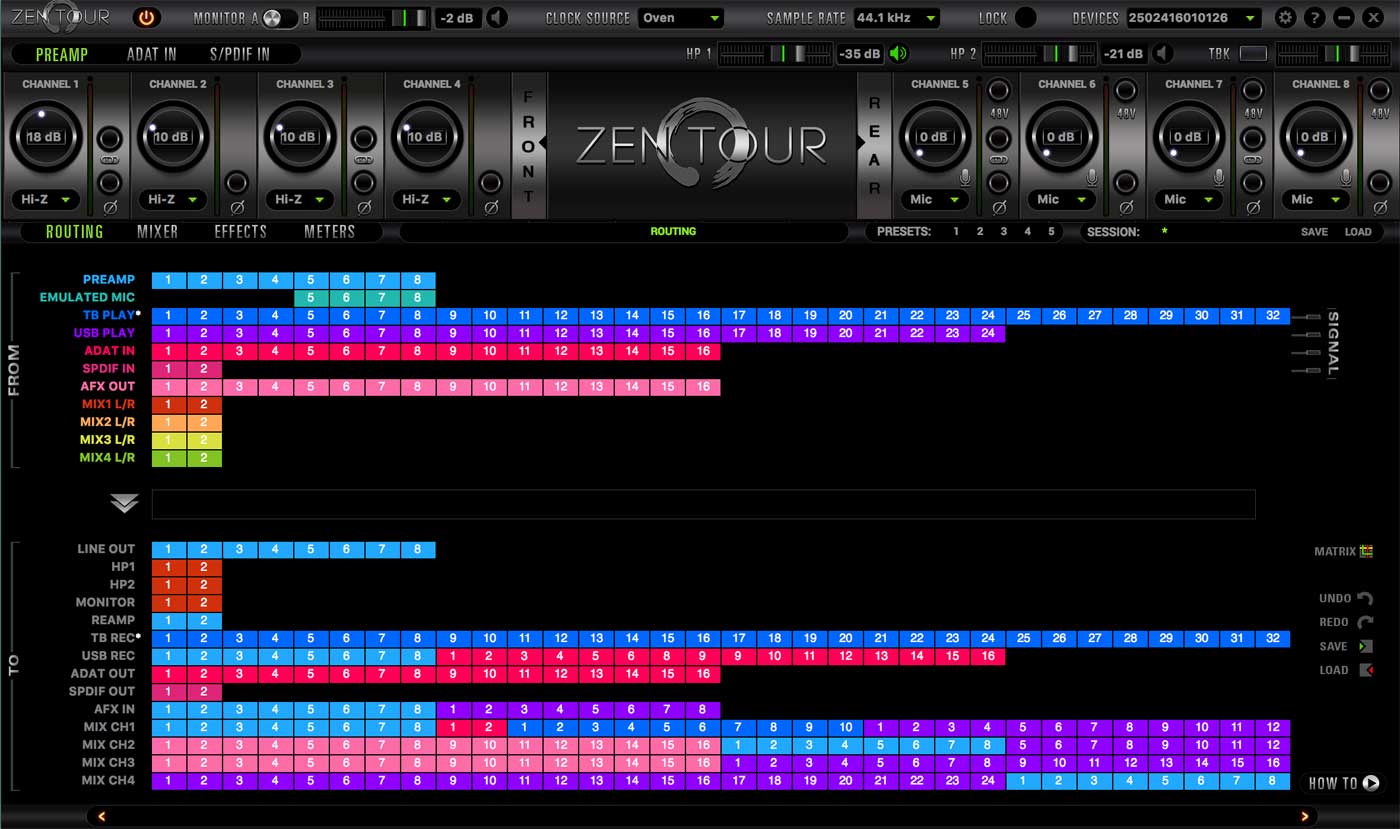1400x829 pixels.
Task: Click the empty routing info field
Action: 703,504
